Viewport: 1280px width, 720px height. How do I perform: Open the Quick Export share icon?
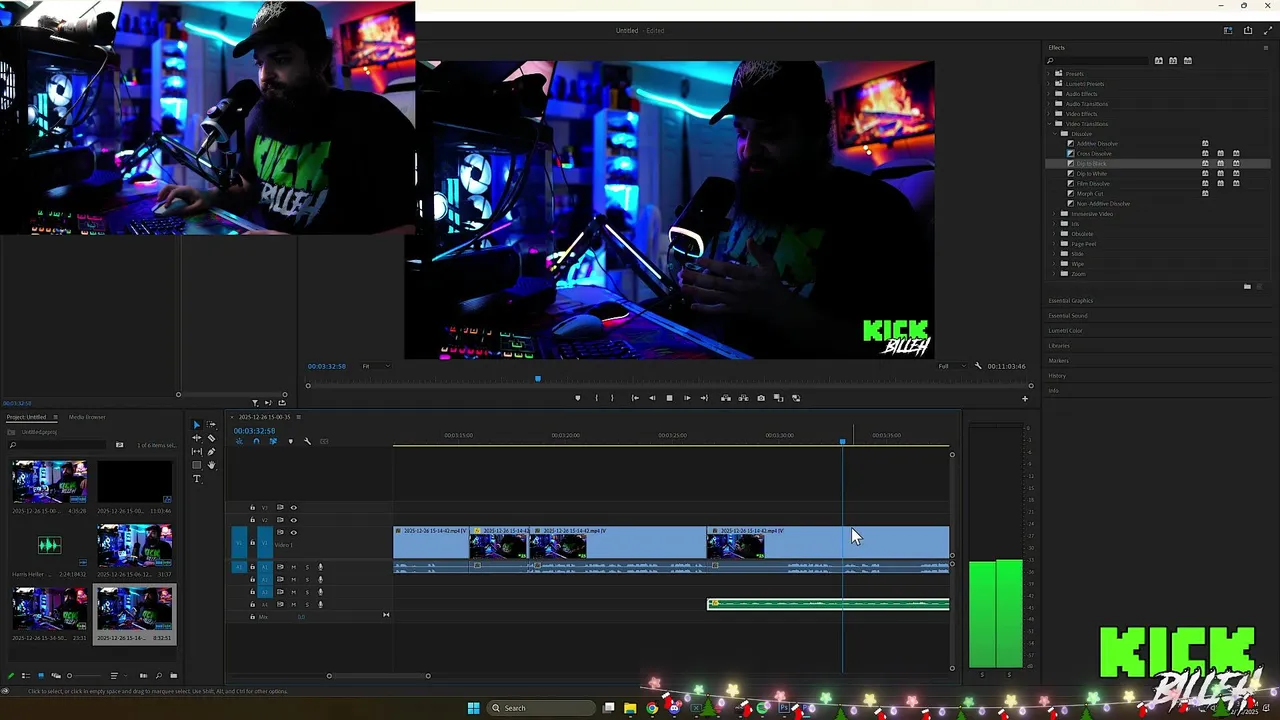tap(1248, 30)
